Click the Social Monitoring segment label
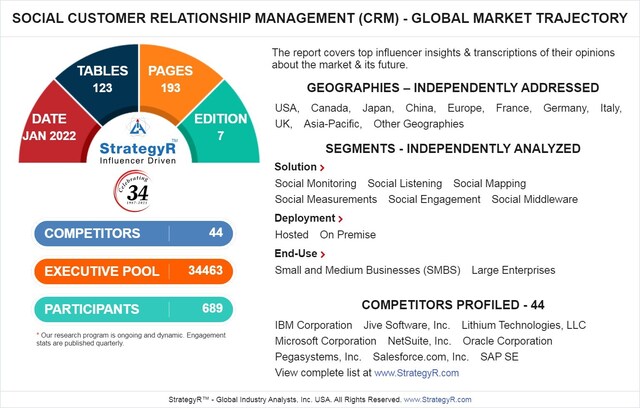Image resolution: width=640 pixels, height=408 pixels. (x=316, y=184)
